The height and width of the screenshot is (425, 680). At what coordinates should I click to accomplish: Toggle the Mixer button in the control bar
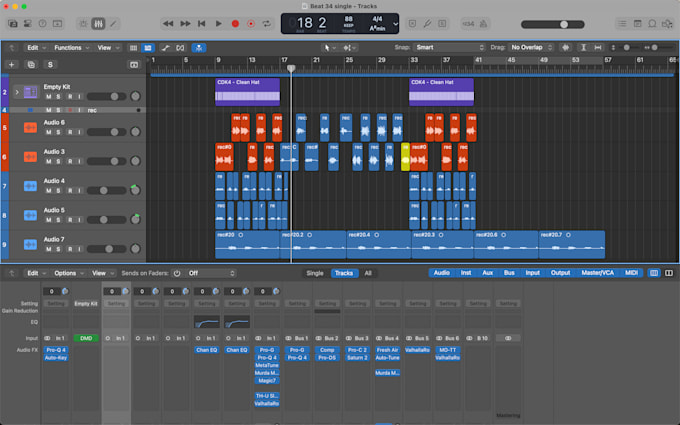(x=98, y=24)
